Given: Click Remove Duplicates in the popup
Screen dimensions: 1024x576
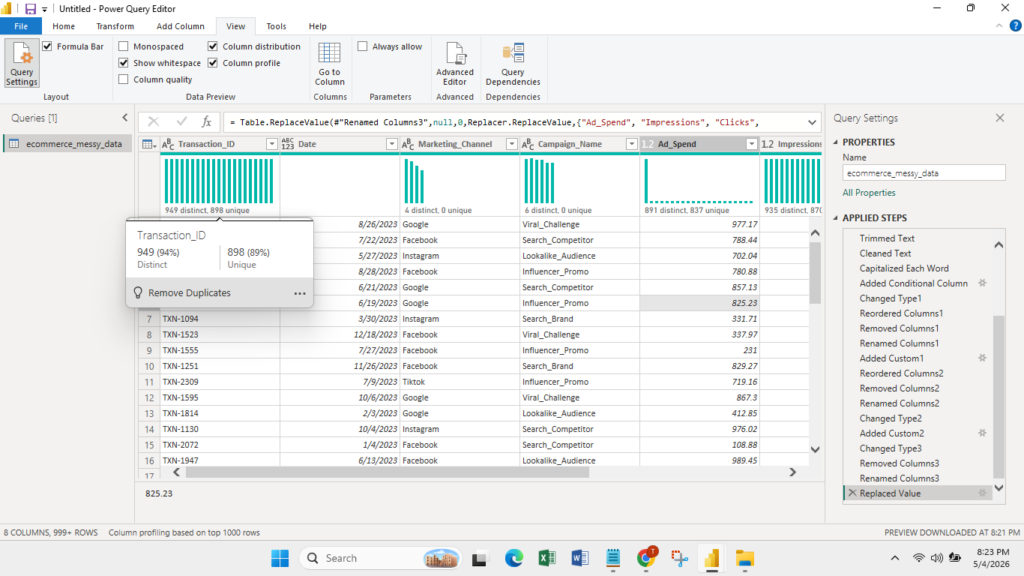Looking at the screenshot, I should coord(189,293).
